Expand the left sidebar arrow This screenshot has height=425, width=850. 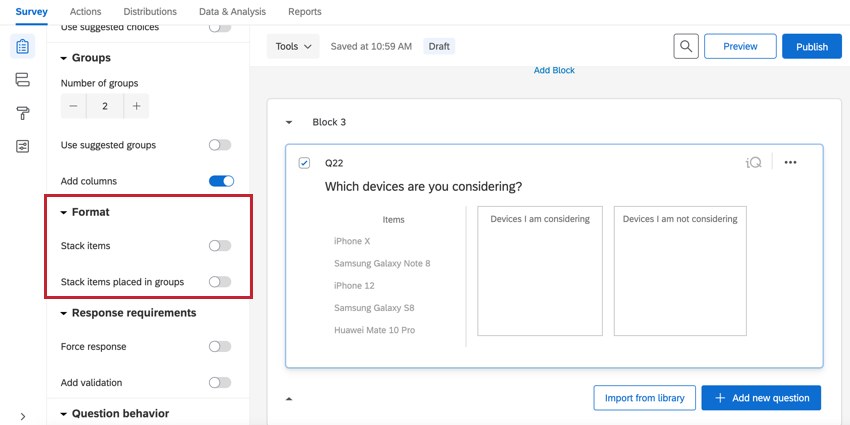pos(23,416)
